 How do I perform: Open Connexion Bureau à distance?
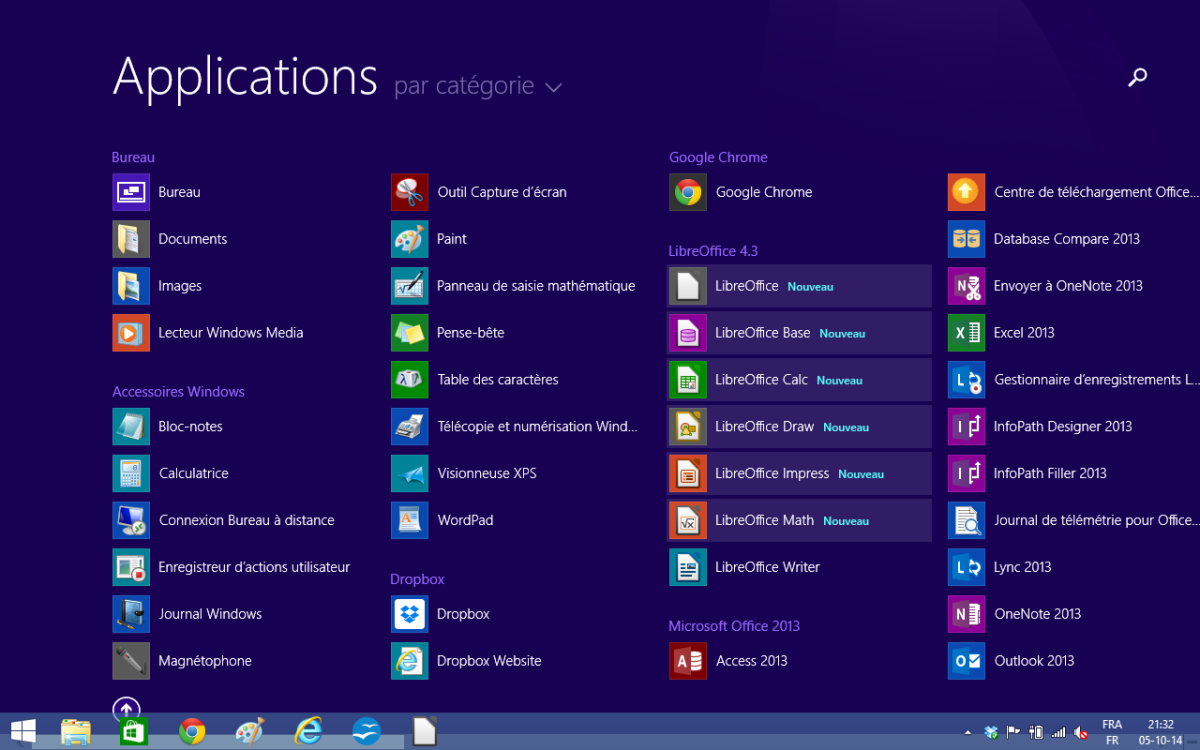224,521
